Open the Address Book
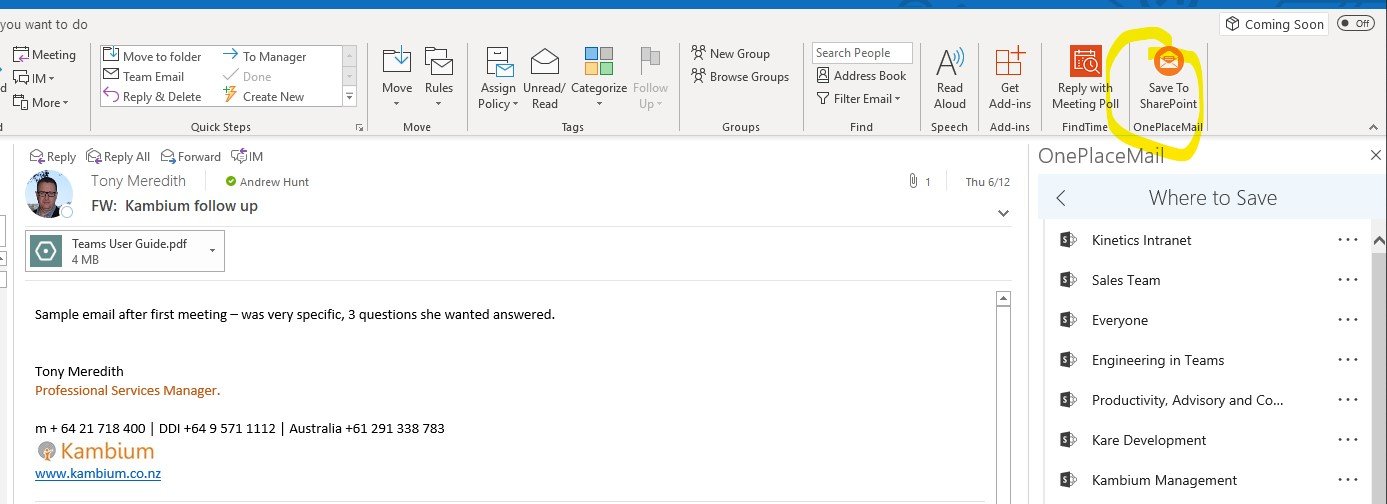 pyautogui.click(x=861, y=76)
